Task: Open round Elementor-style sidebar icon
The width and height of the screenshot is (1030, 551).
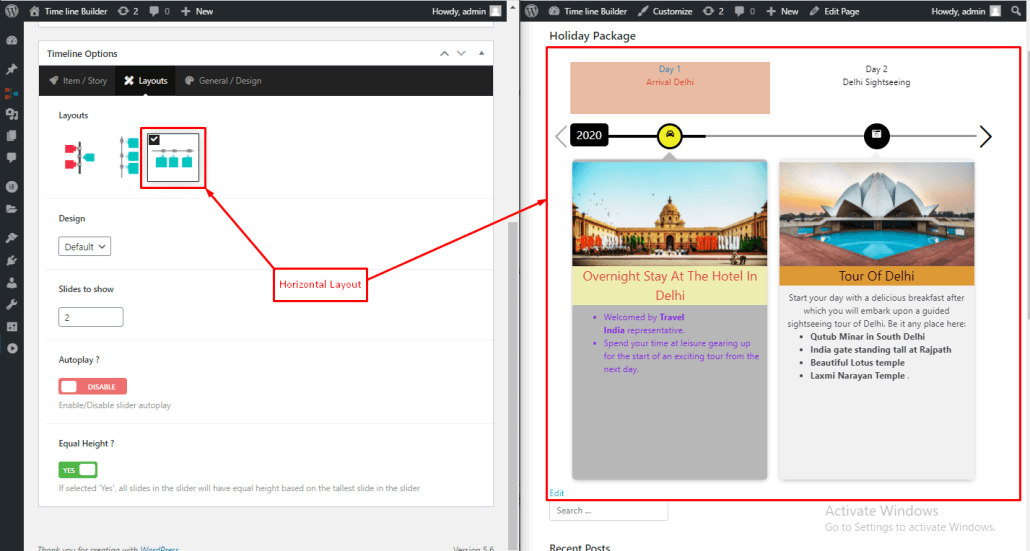Action: click(12, 187)
